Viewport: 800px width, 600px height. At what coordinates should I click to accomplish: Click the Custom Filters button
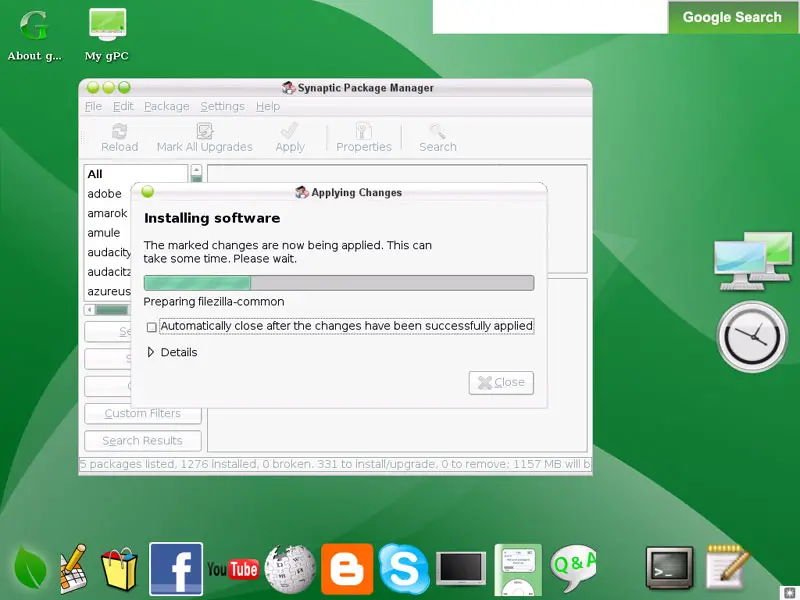coord(143,413)
